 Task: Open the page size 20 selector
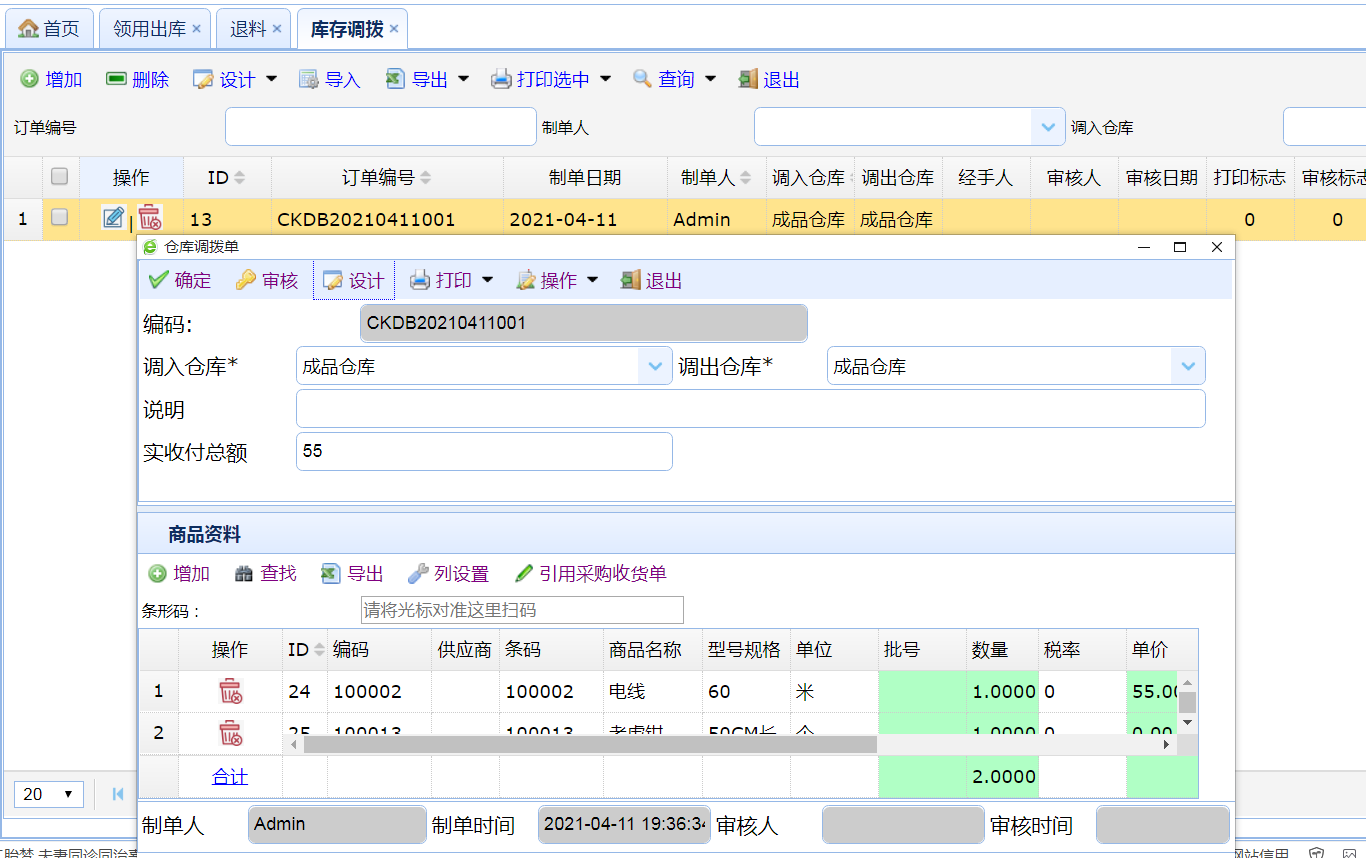pos(49,794)
